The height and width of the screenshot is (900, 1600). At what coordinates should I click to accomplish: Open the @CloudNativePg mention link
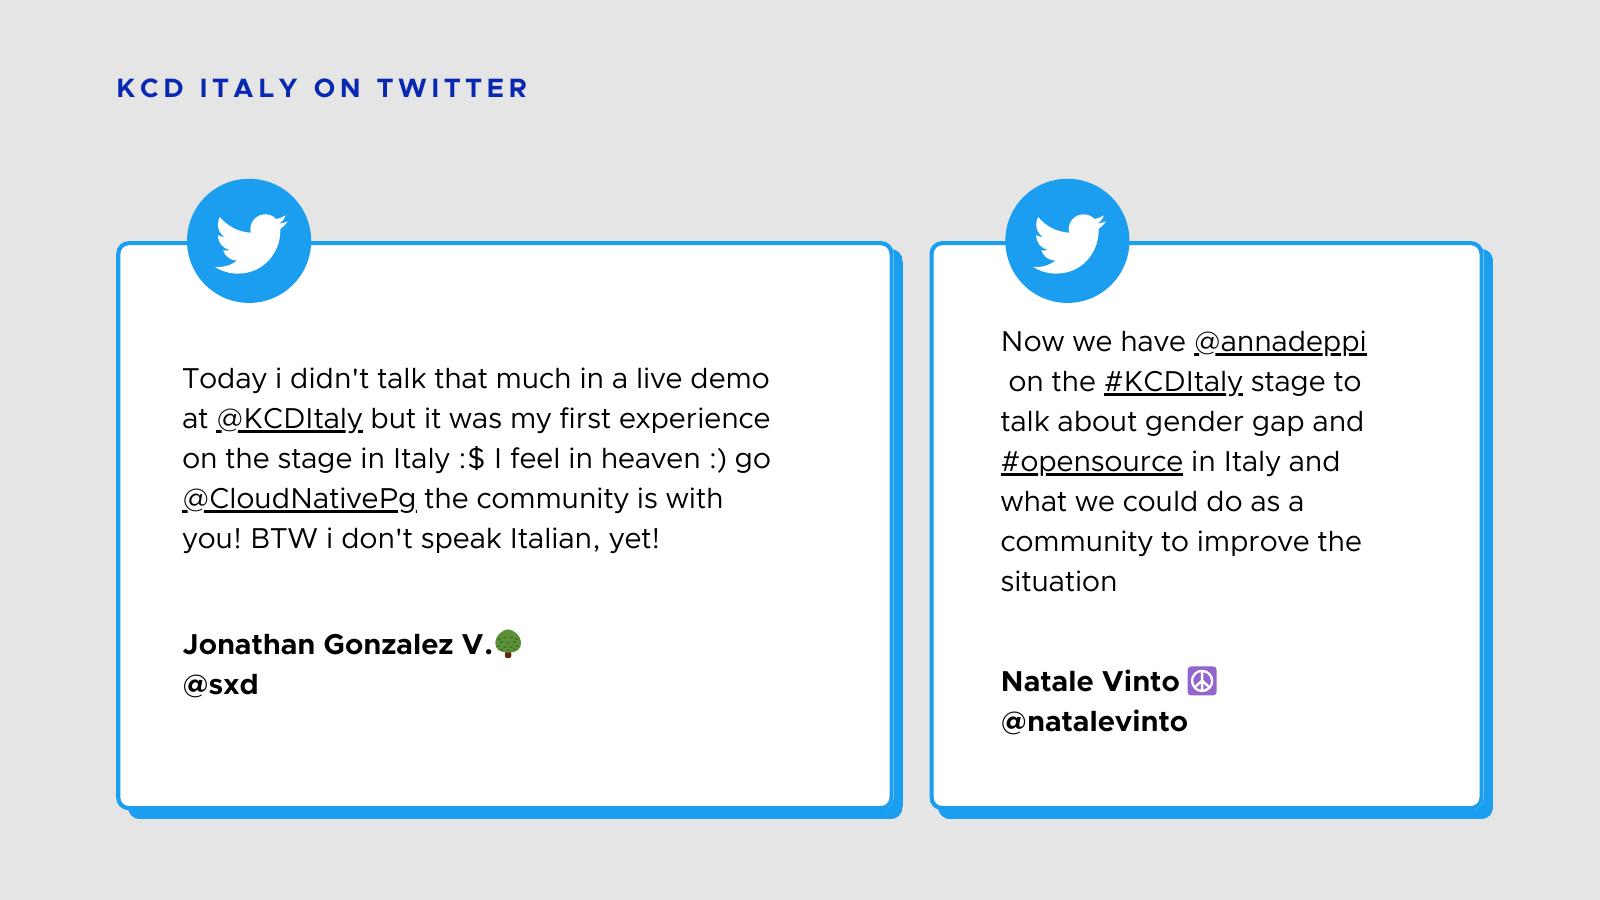(299, 499)
